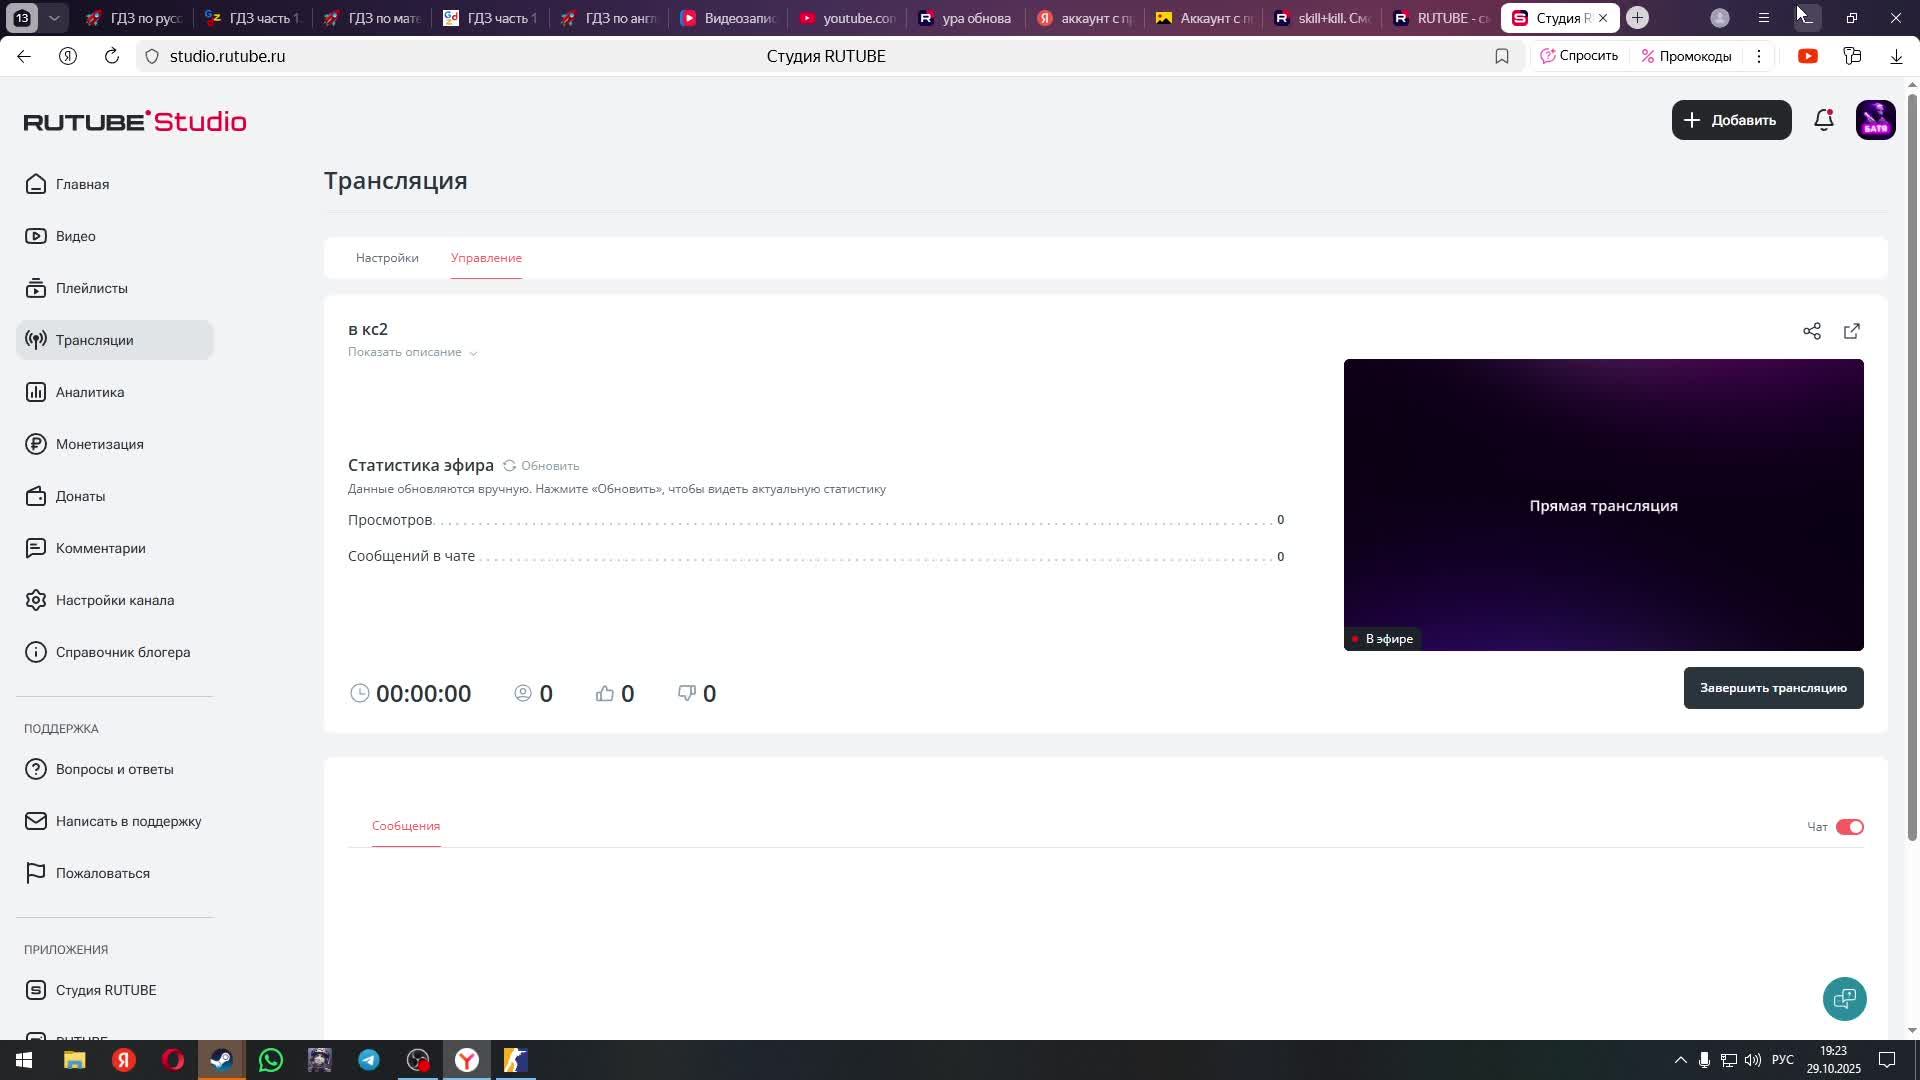Screen dimensions: 1920x1080
Task: Click the Прямая трансляция preview
Action: (1603, 505)
